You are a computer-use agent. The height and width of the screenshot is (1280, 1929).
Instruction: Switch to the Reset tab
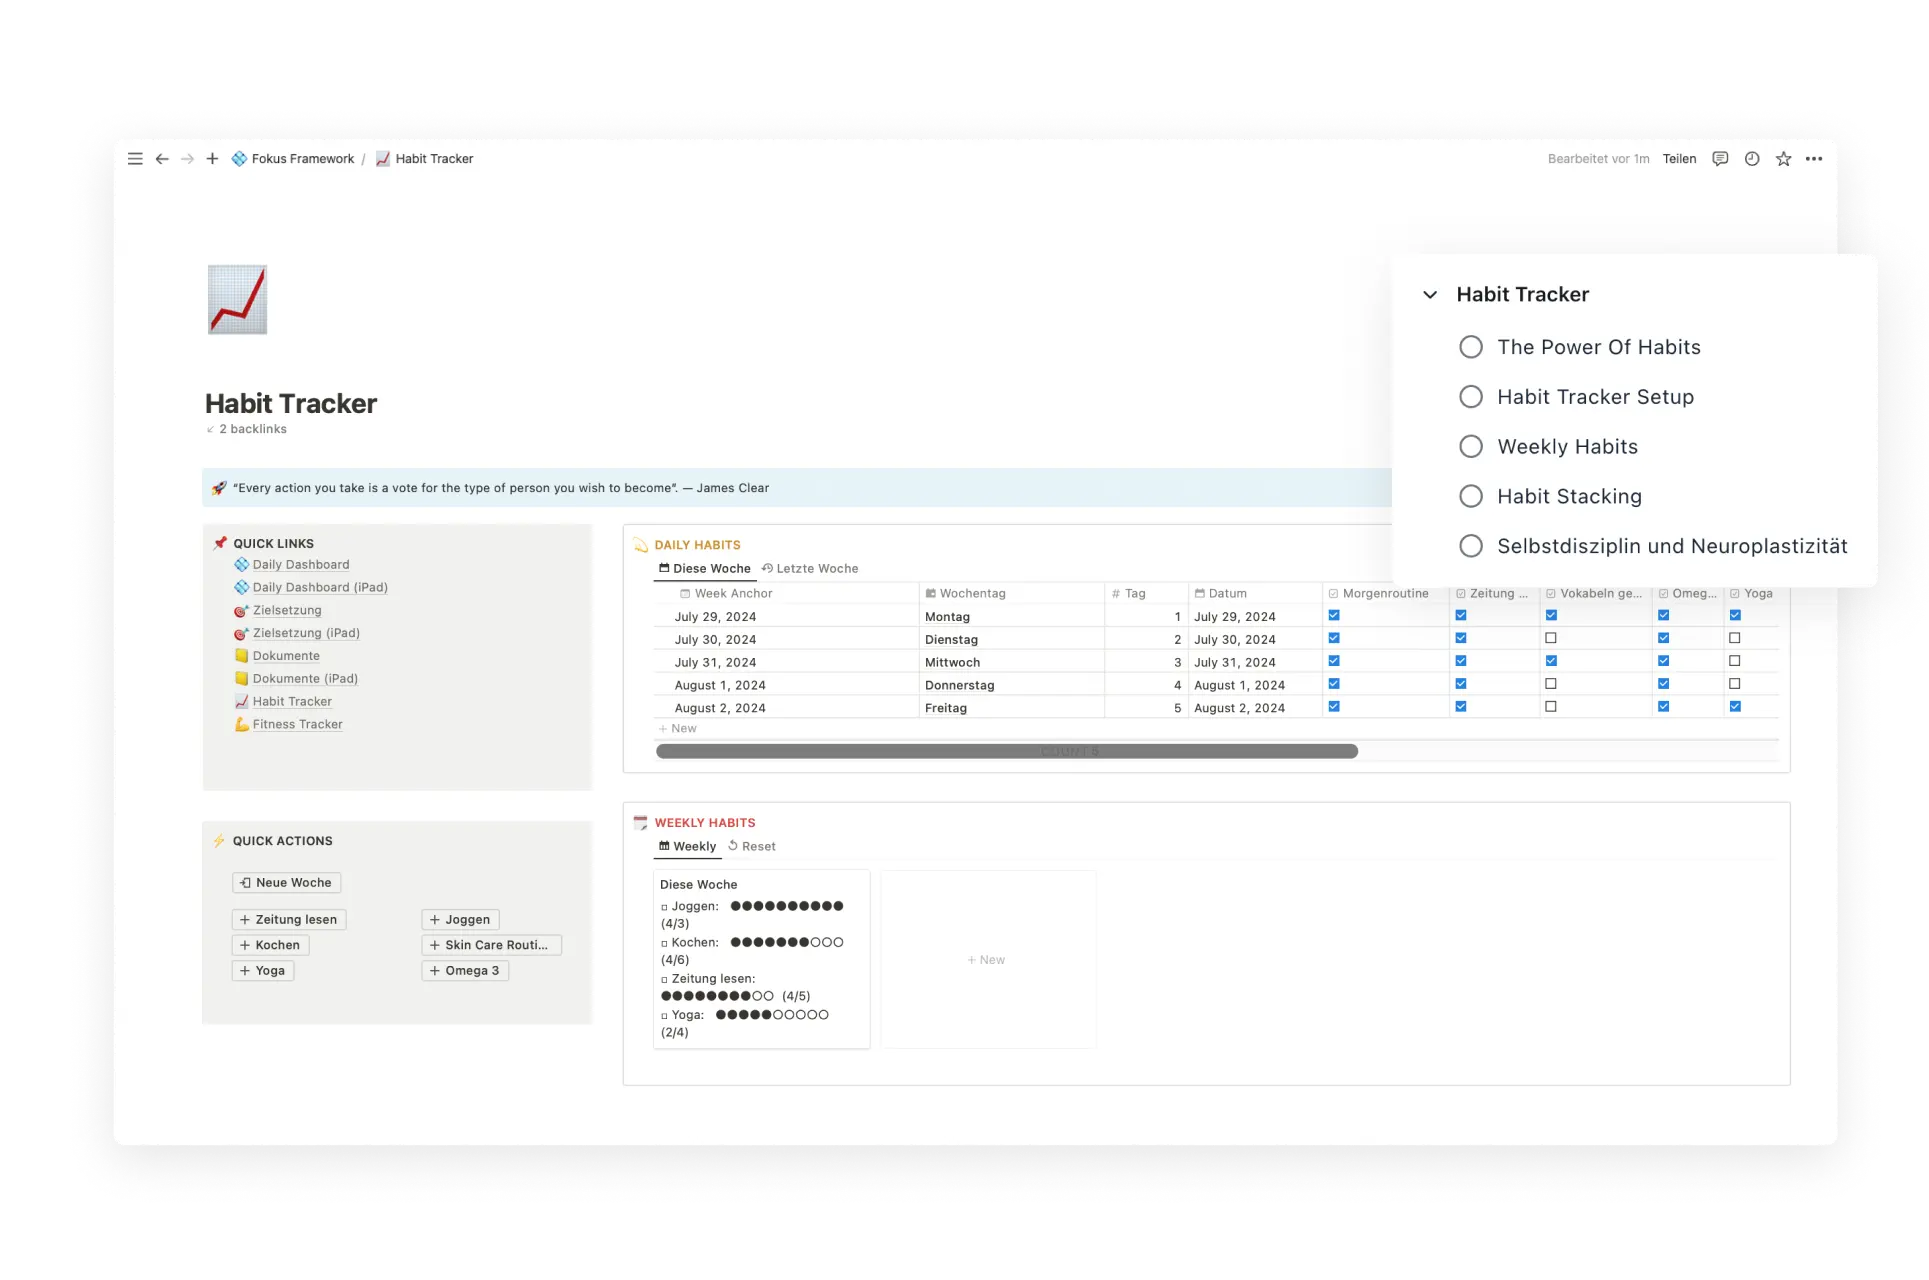click(x=751, y=846)
